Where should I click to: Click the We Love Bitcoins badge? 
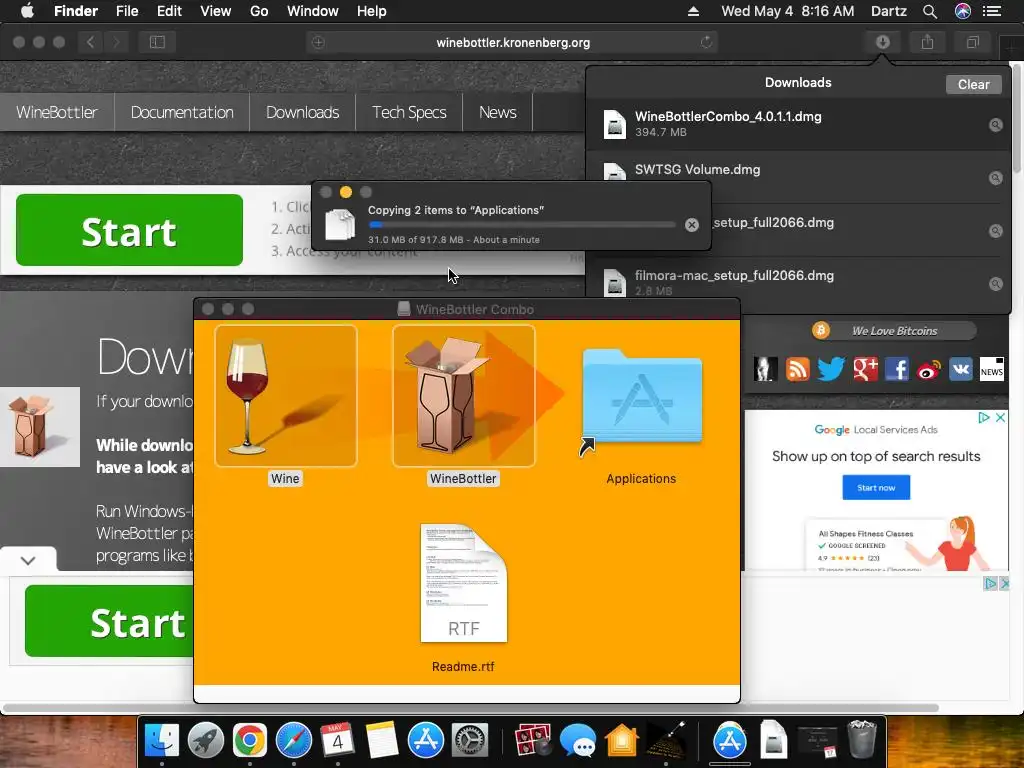point(893,331)
